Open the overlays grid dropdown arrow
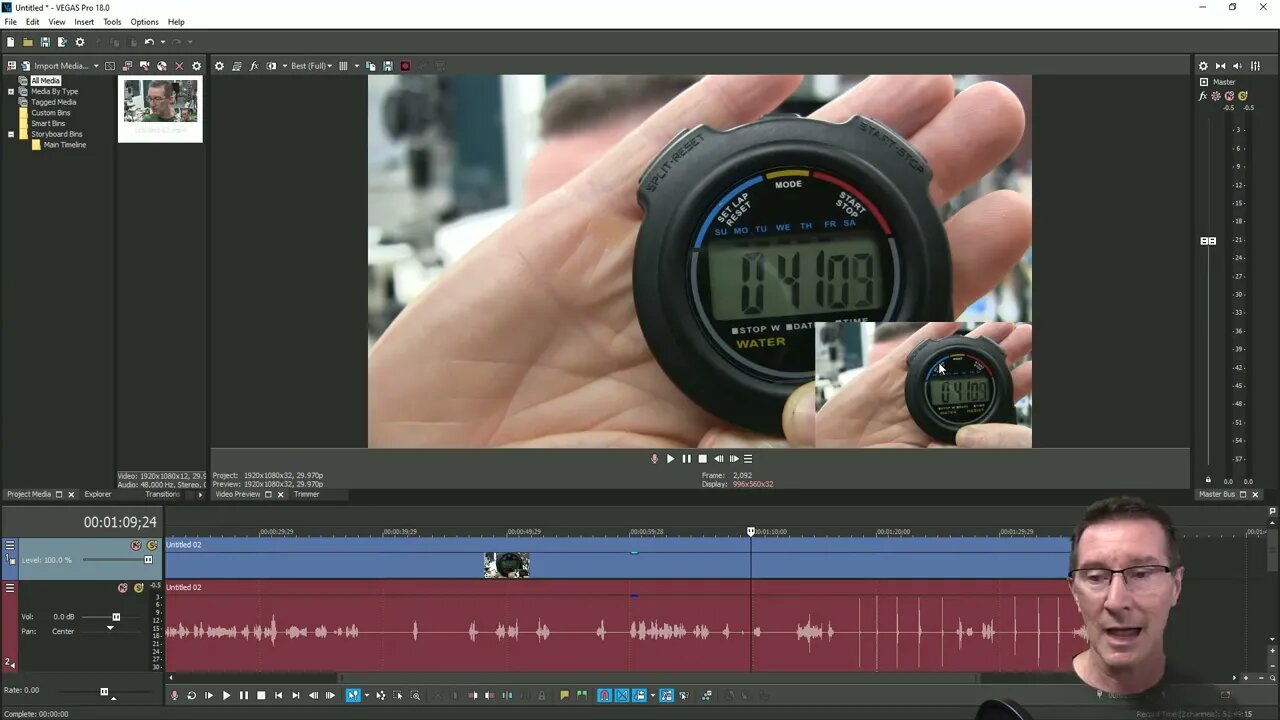This screenshot has width=1280, height=720. tap(357, 66)
